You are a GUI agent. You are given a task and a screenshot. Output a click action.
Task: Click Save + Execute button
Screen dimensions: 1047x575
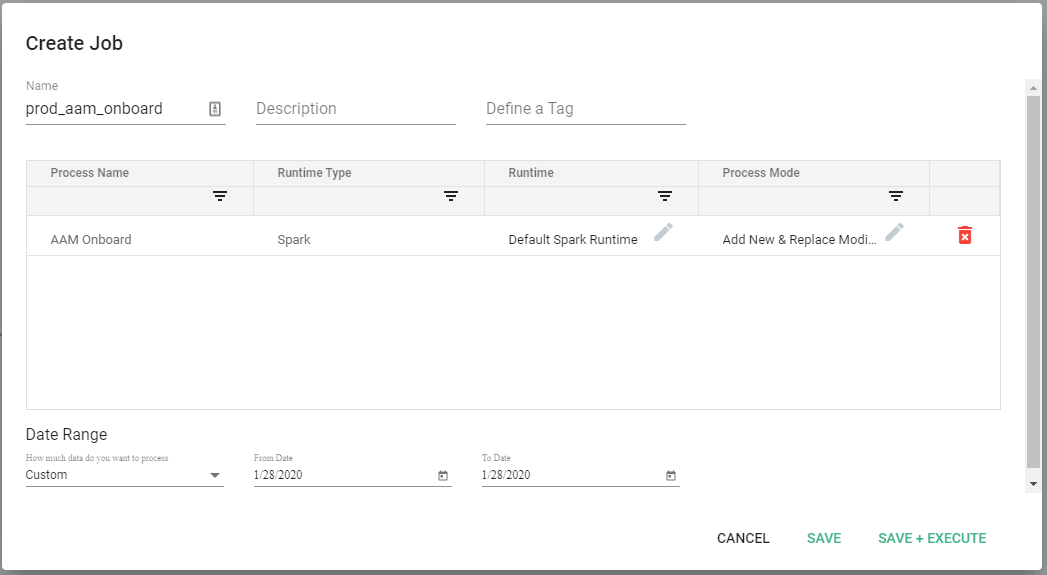point(932,538)
